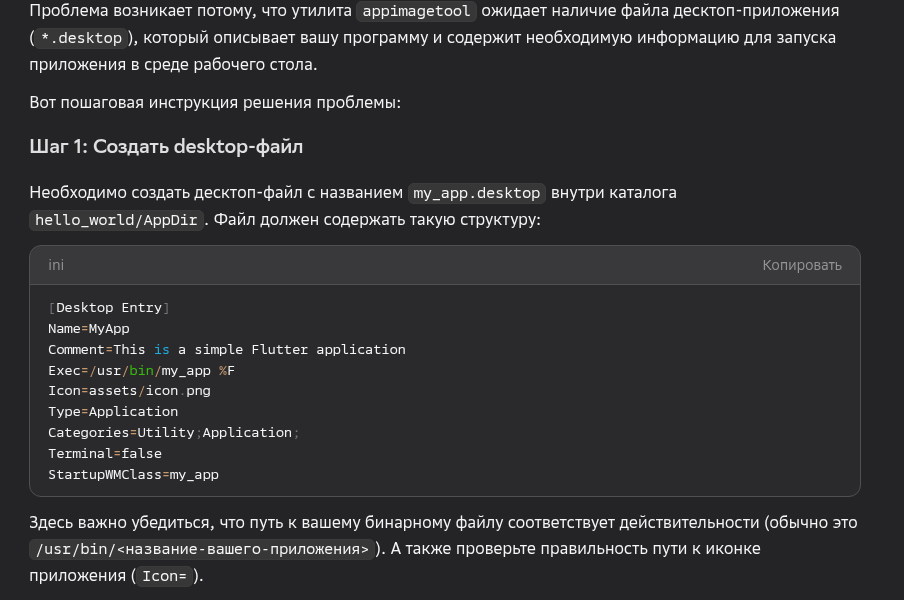Click the heading Шаг 1: Создать desktop-файл
Viewport: 904px width, 600px height.
(166, 147)
